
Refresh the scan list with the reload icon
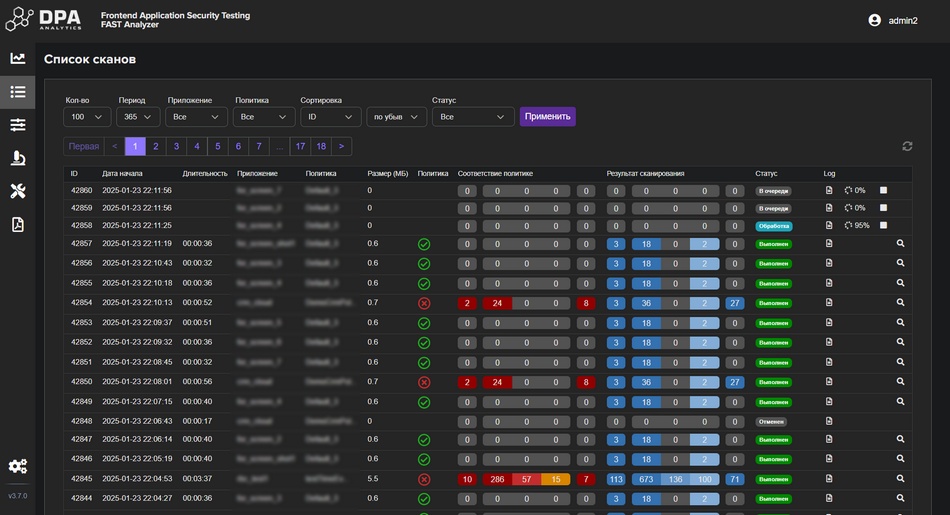907,146
